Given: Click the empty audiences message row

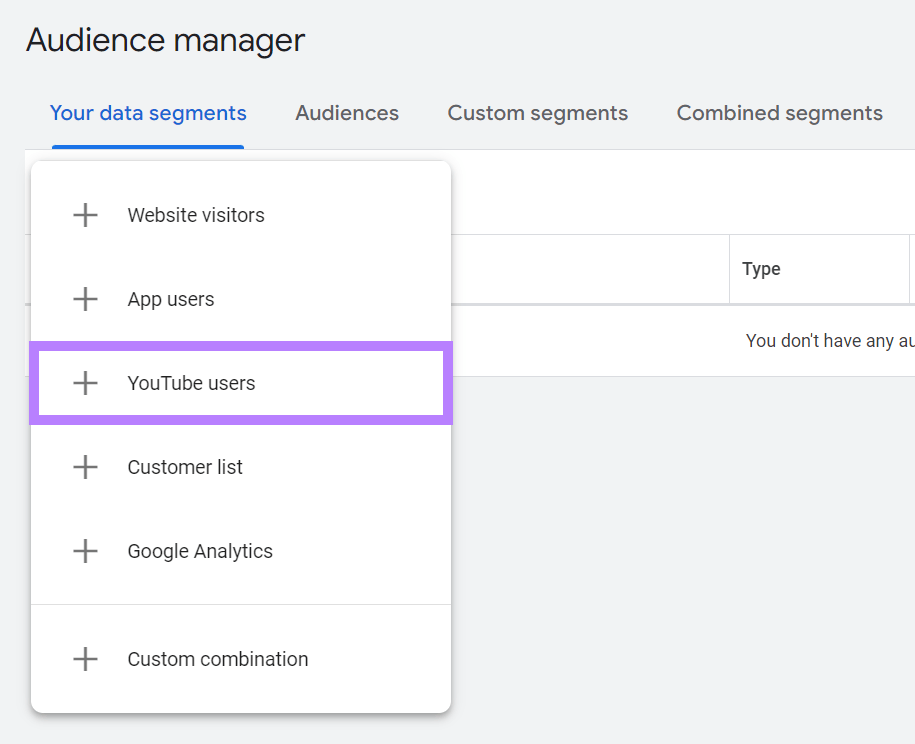Looking at the screenshot, I should [828, 340].
